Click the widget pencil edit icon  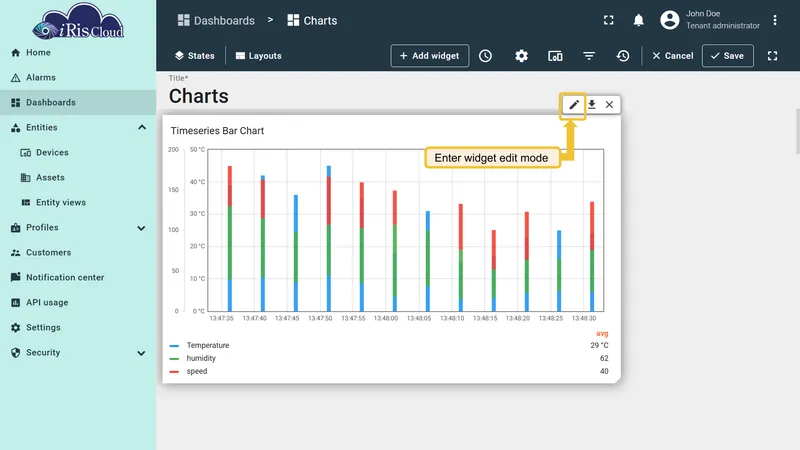(x=573, y=105)
